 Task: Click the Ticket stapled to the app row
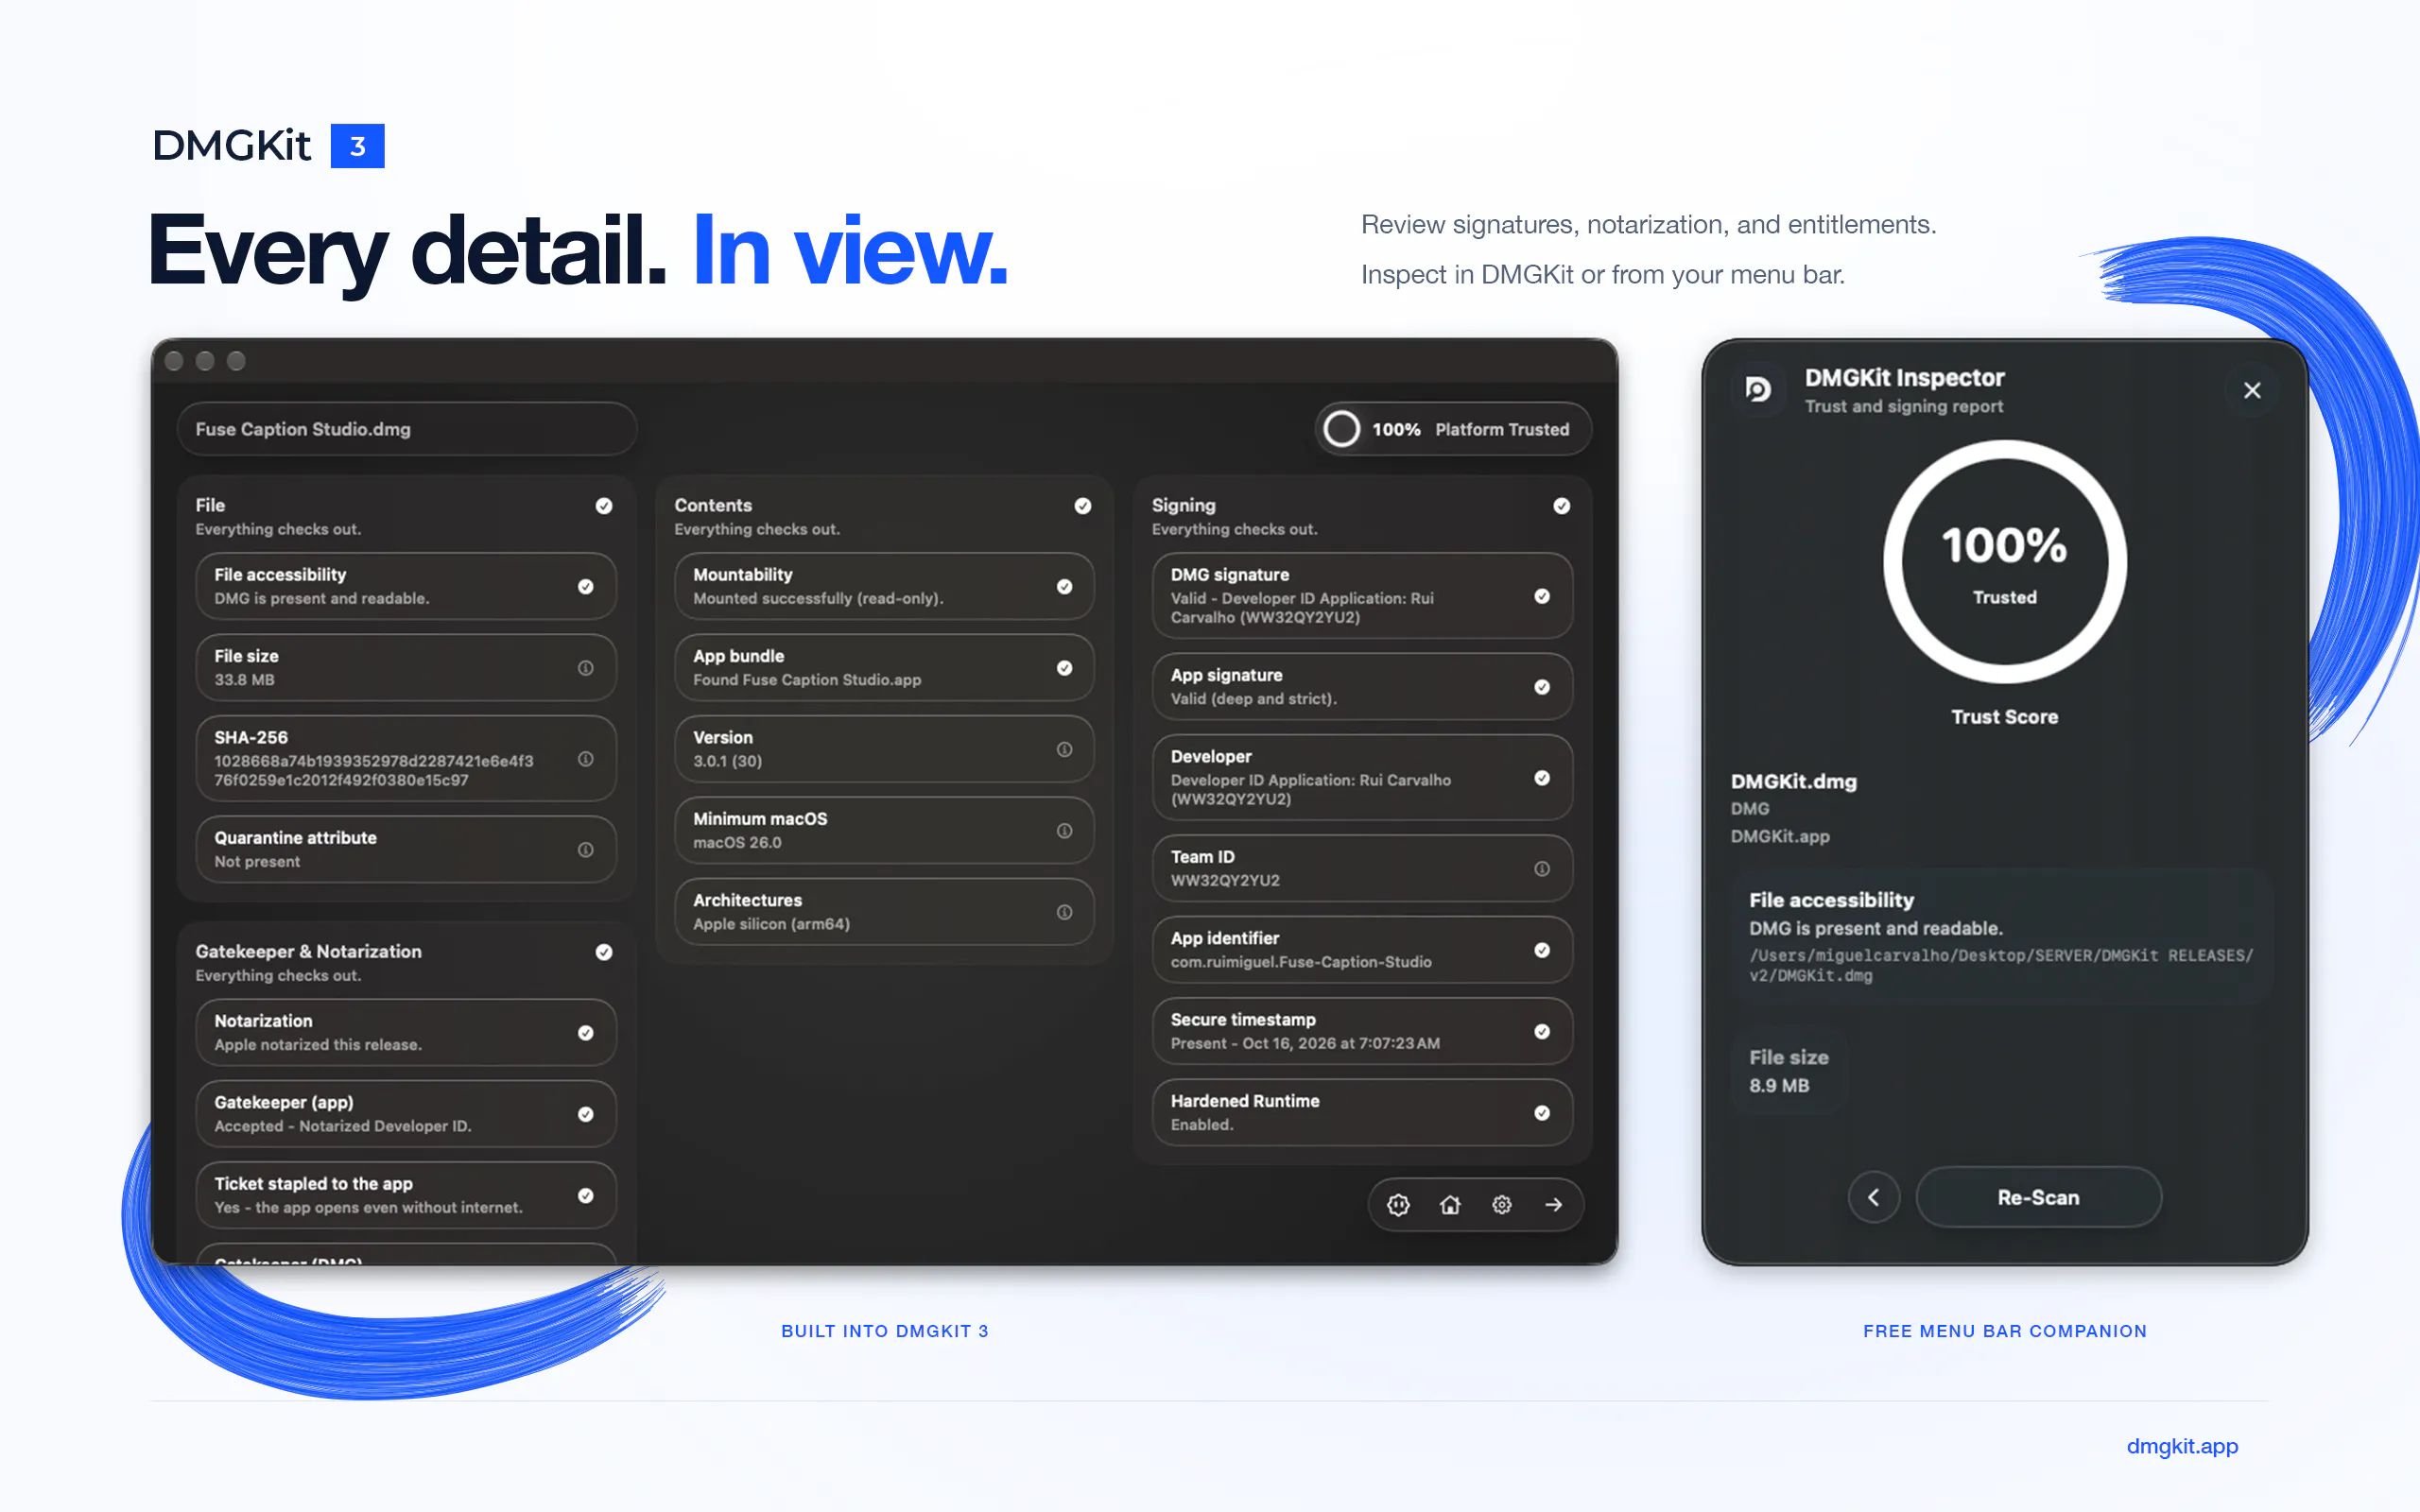coord(406,1195)
